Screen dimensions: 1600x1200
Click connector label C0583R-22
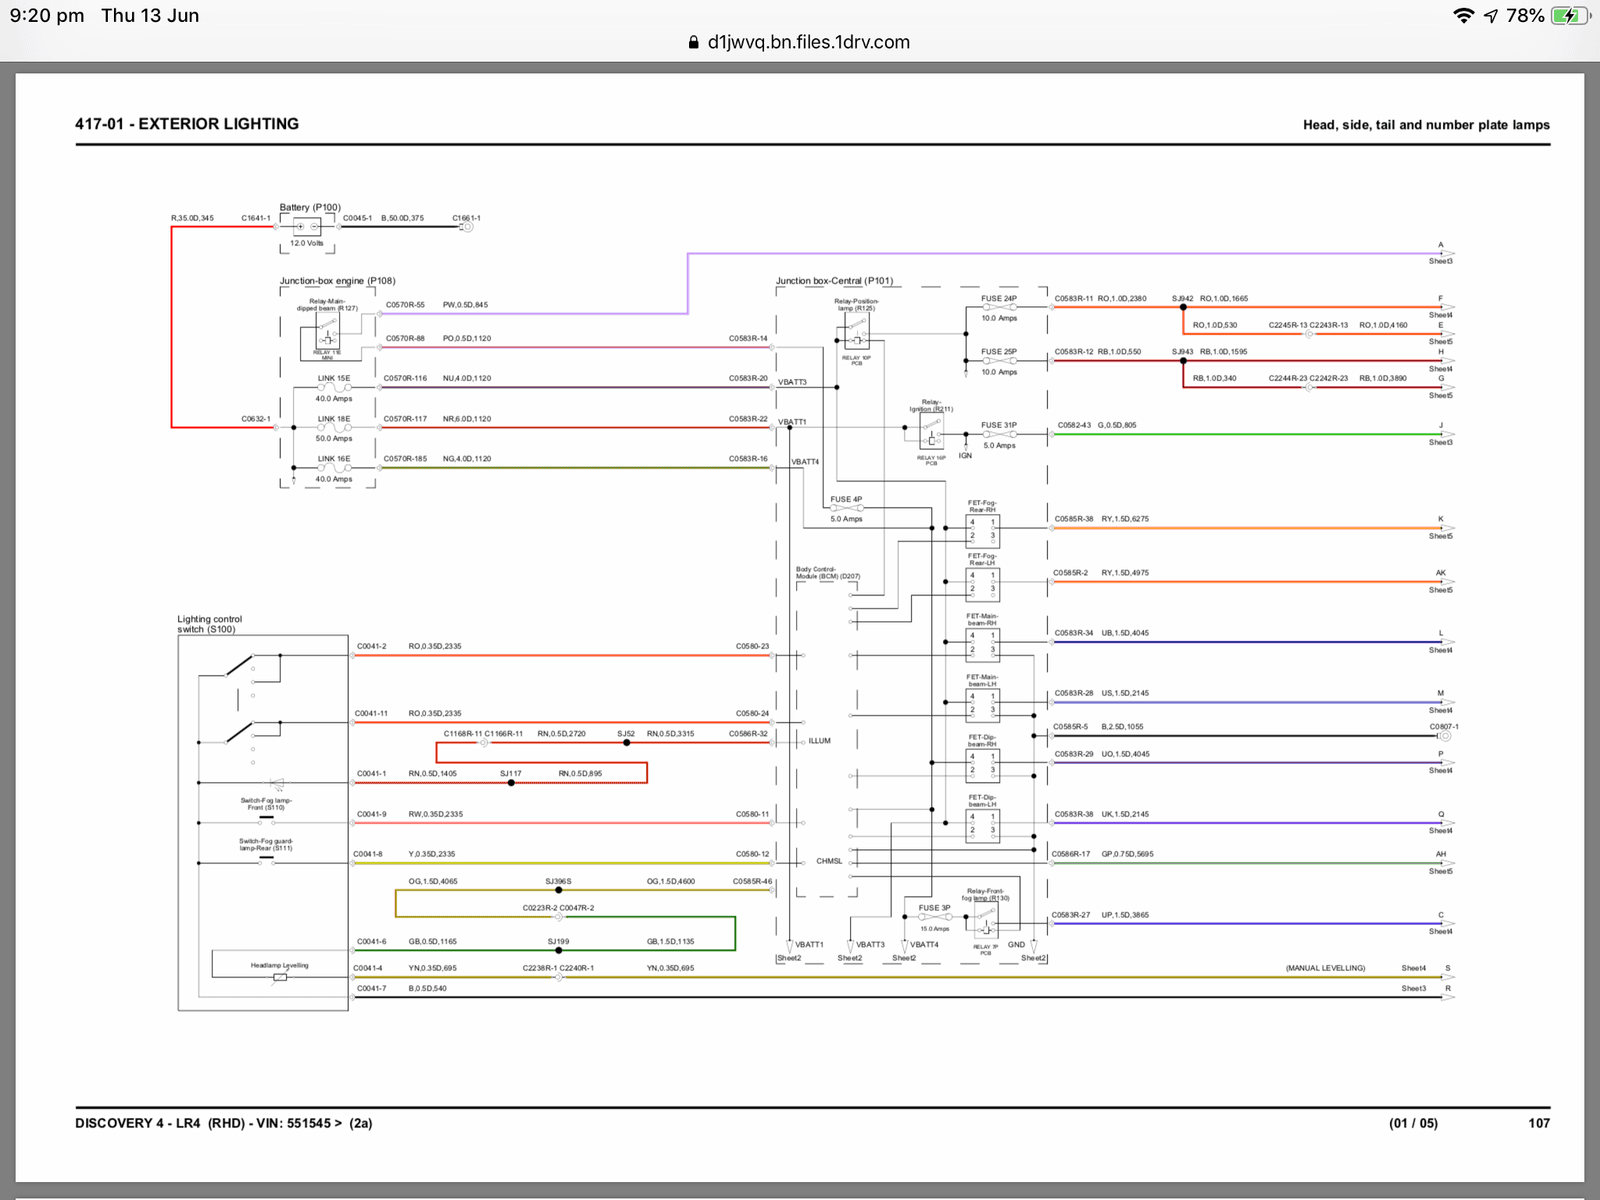pos(748,419)
